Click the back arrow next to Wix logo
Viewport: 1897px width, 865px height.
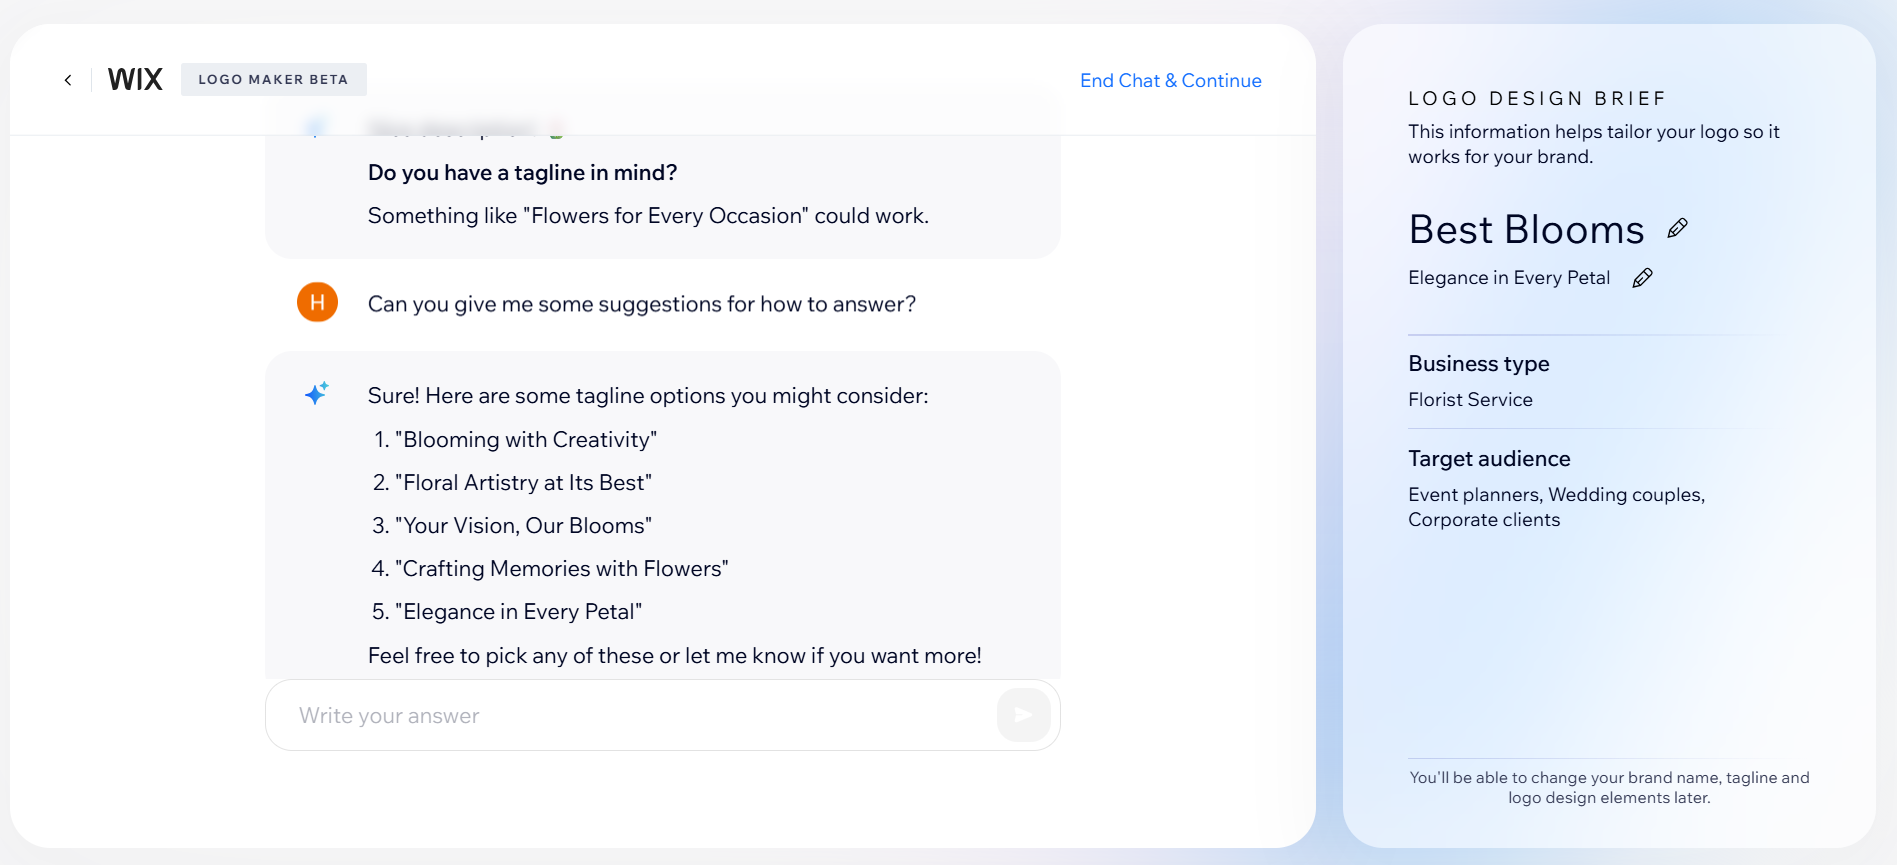point(67,79)
